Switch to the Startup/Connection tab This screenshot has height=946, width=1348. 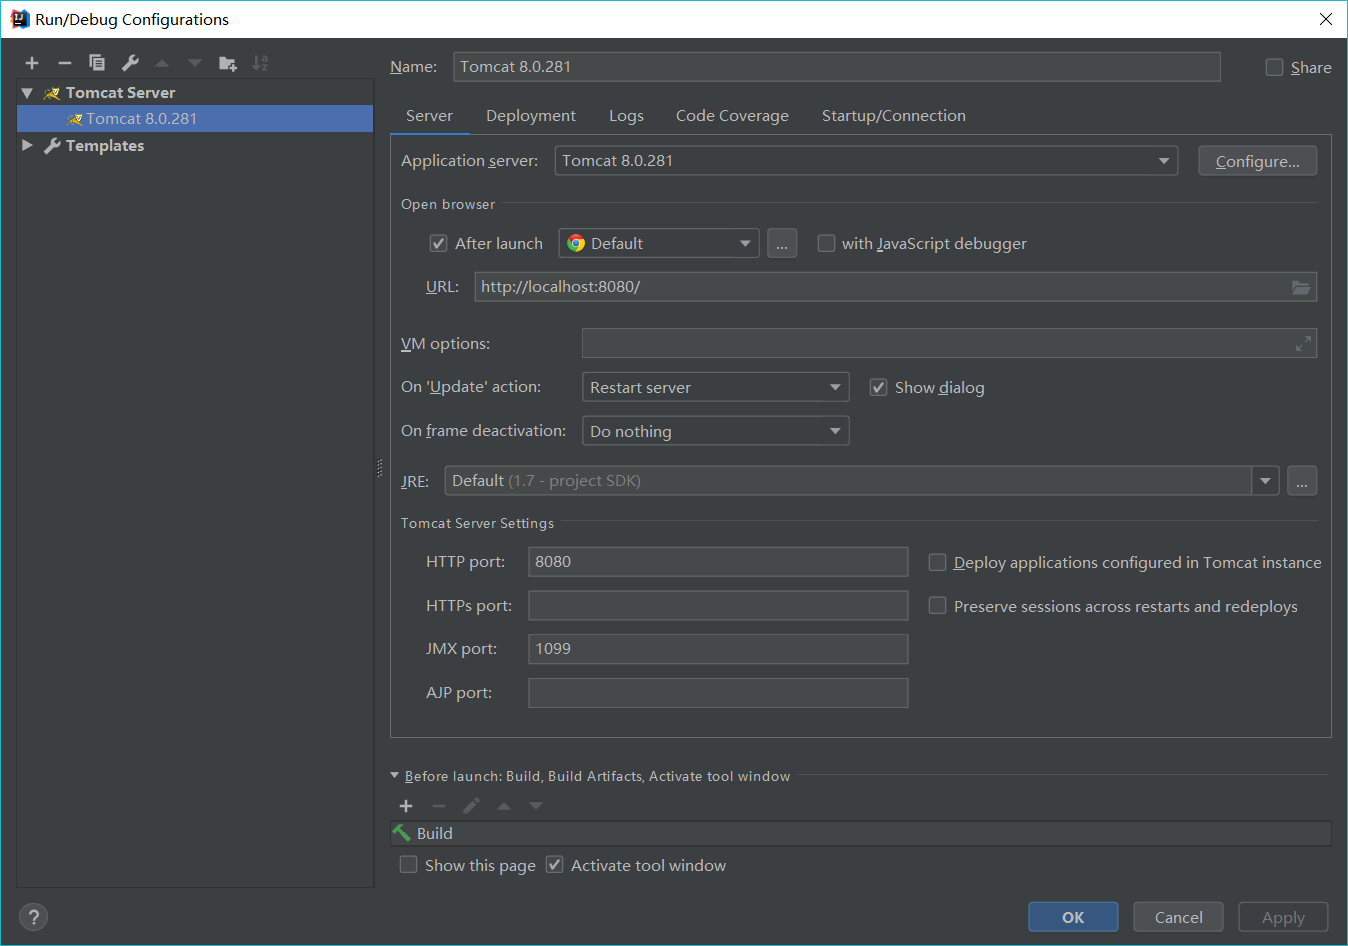893,116
